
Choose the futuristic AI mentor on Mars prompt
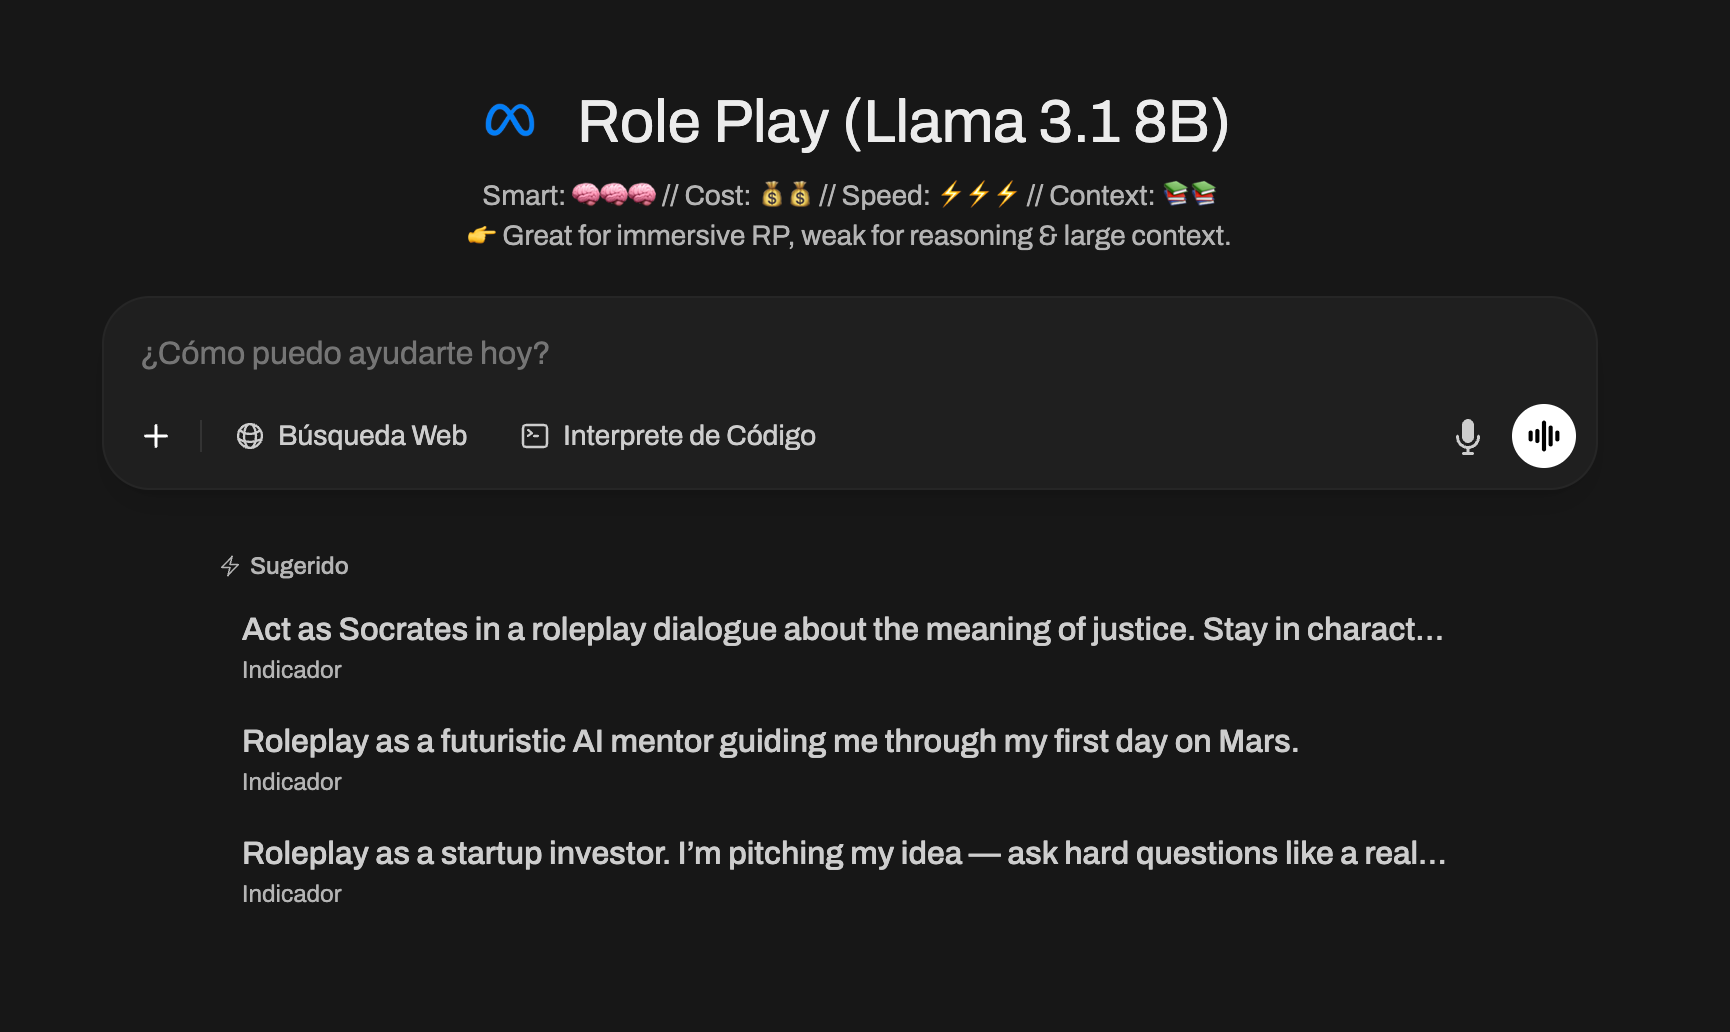770,741
